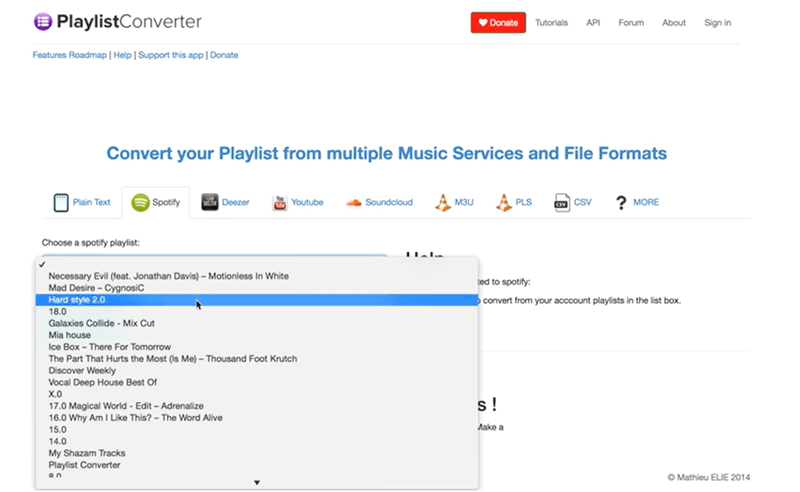The width and height of the screenshot is (800, 492).
Task: Choose the Soundcloud cloud icon
Action: 353,202
